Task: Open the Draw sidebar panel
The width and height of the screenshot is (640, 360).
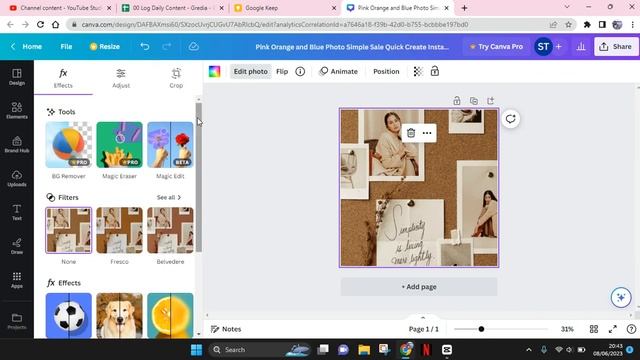Action: click(17, 246)
